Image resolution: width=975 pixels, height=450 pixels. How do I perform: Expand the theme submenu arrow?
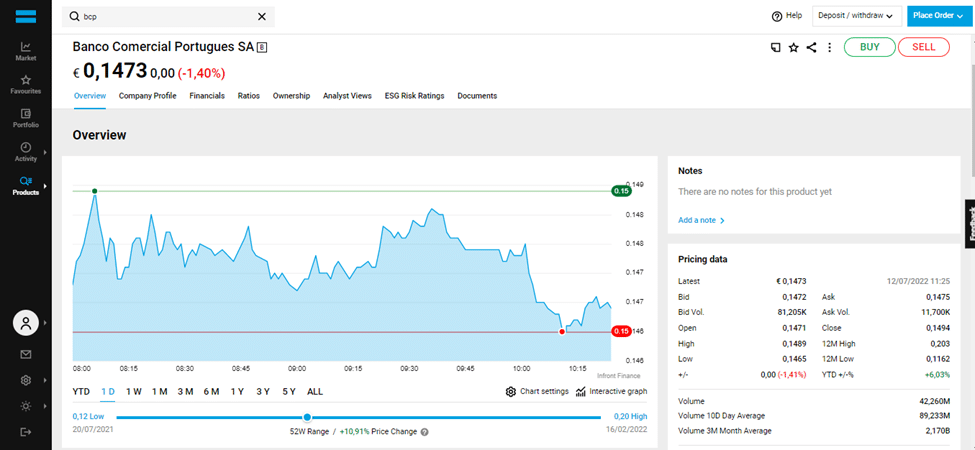(x=45, y=406)
